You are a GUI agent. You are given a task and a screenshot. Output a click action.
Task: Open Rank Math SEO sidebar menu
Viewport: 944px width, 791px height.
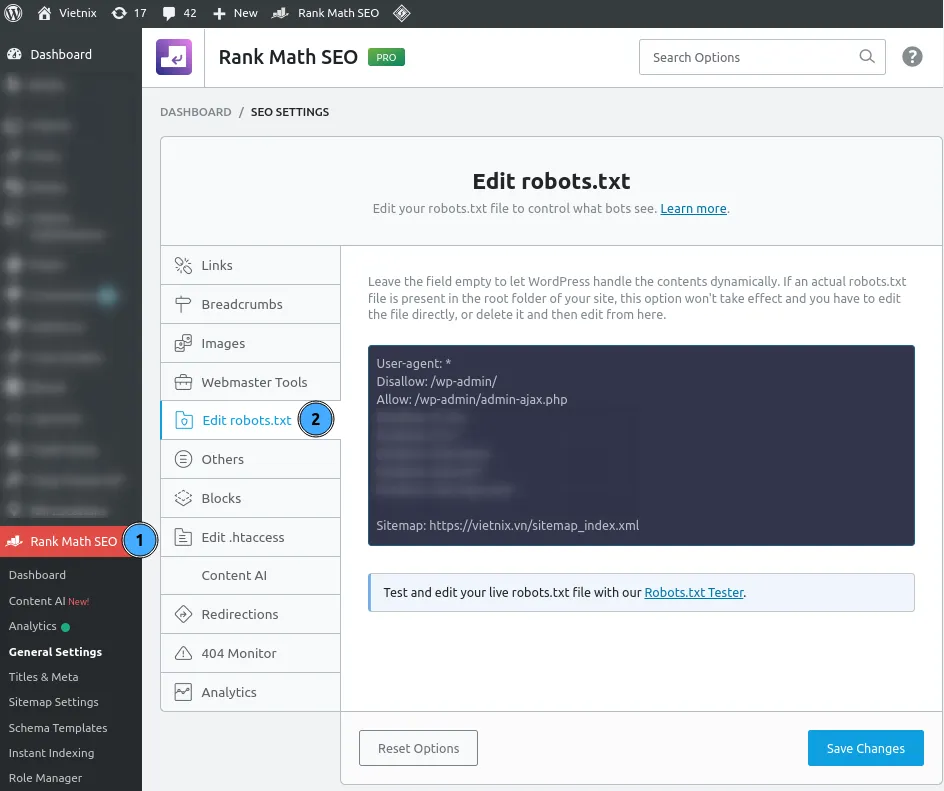click(71, 541)
